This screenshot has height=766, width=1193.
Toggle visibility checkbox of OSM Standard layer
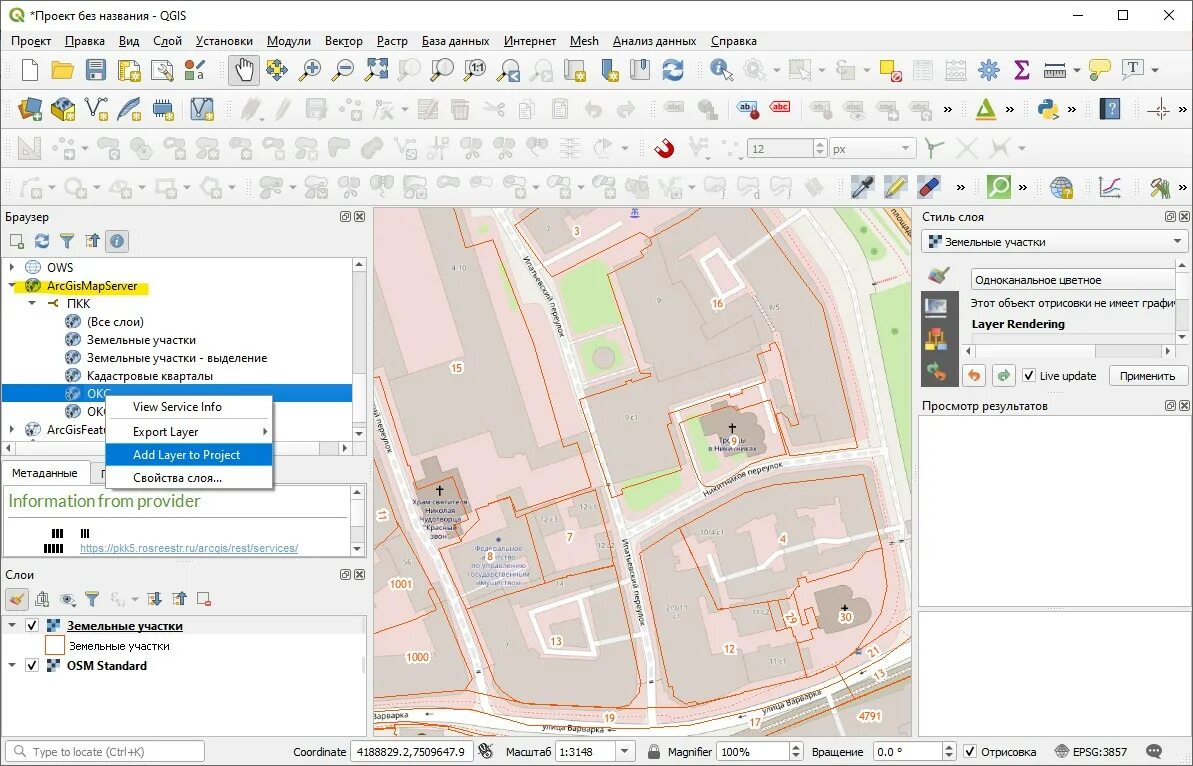[32, 666]
